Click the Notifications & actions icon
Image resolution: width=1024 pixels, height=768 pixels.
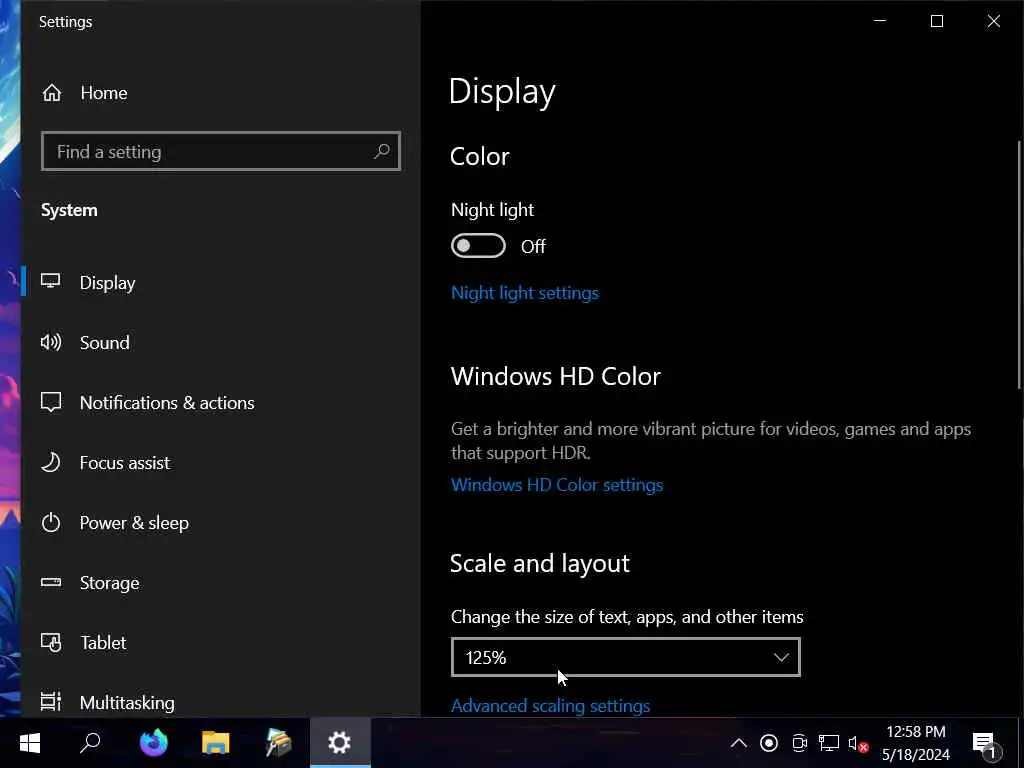point(50,402)
